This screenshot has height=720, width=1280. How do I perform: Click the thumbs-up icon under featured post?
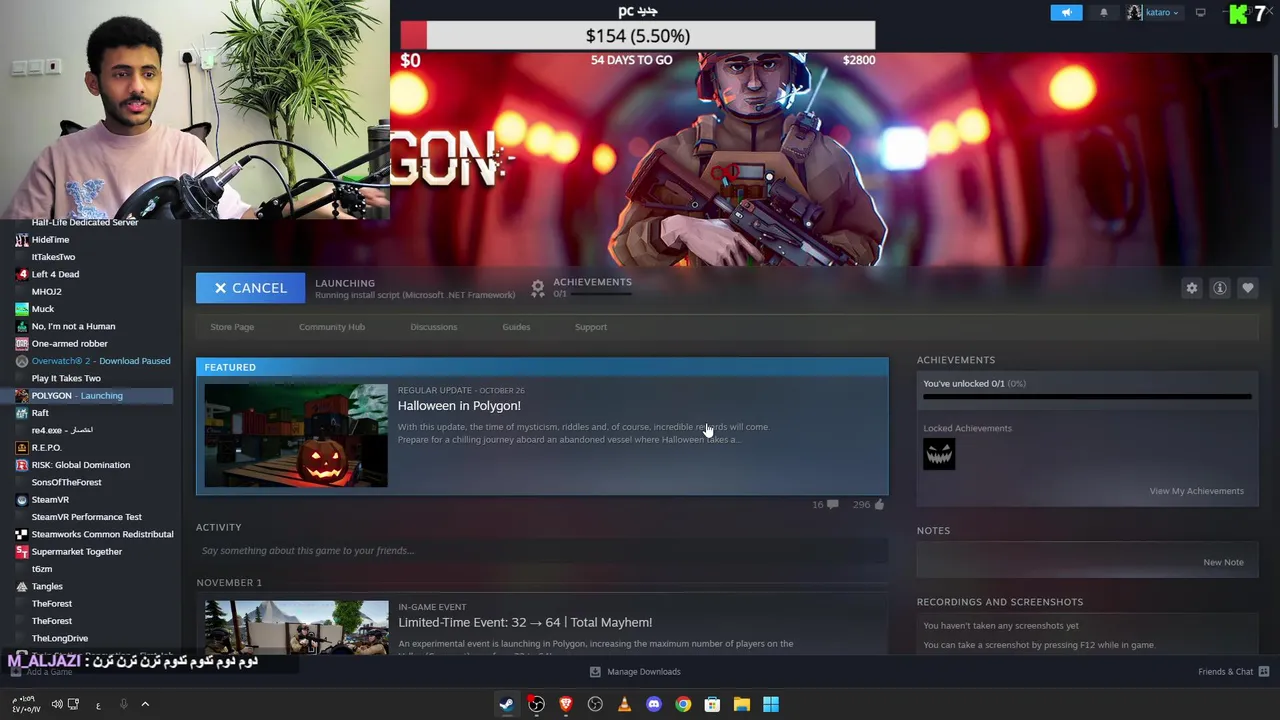[x=879, y=505]
